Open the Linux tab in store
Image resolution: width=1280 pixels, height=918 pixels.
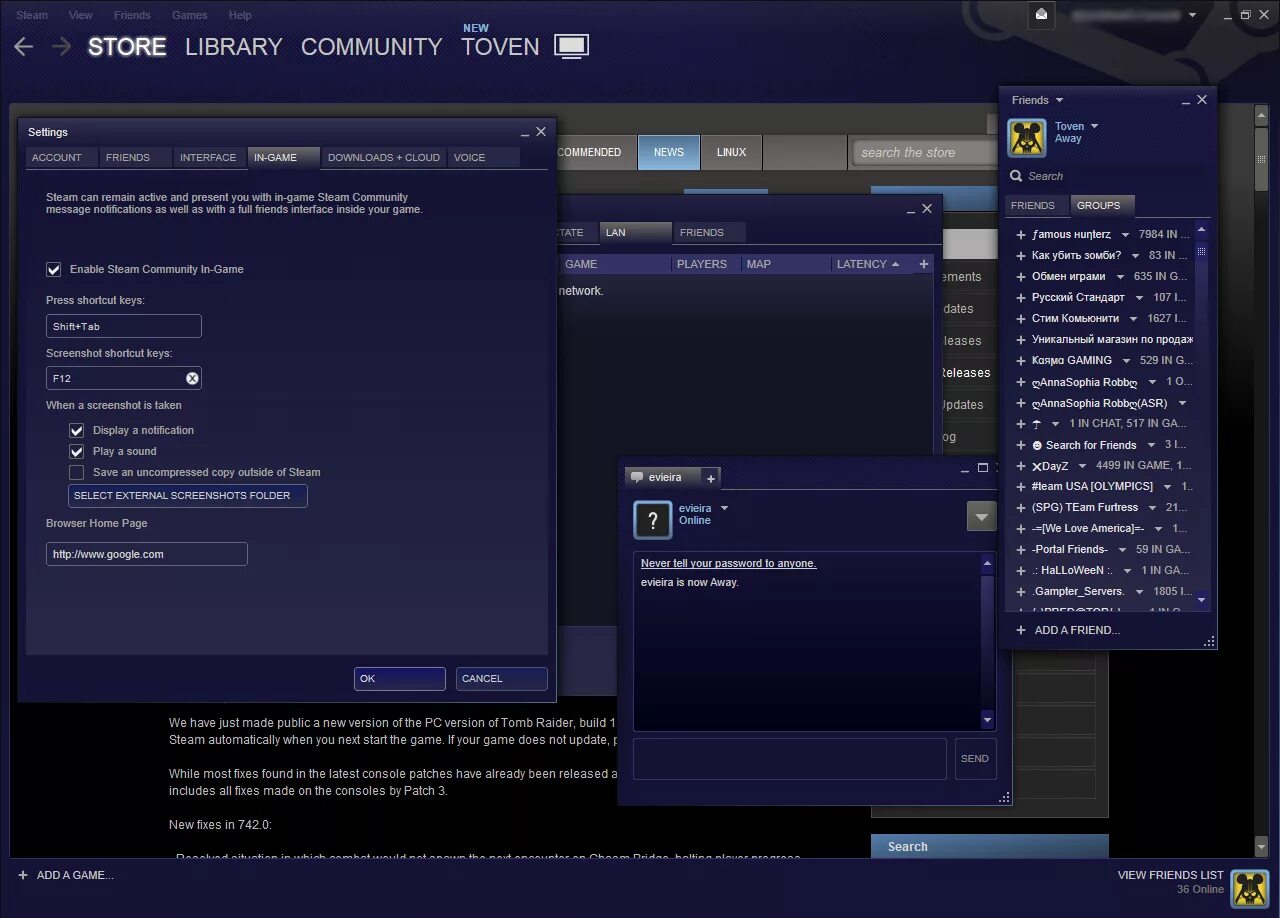pyautogui.click(x=731, y=152)
